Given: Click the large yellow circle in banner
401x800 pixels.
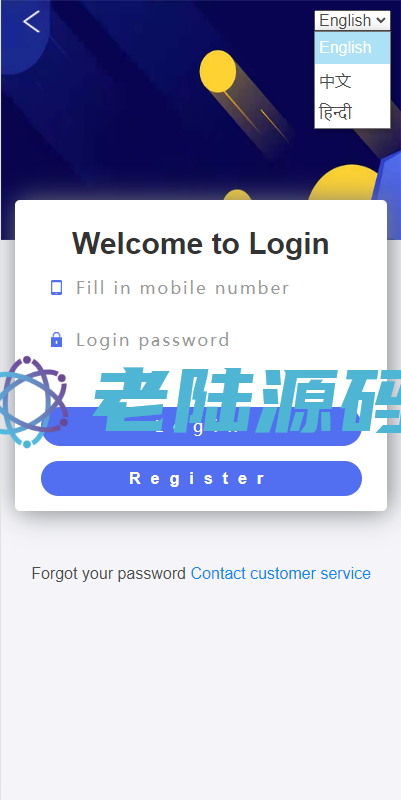Looking at the screenshot, I should pyautogui.click(x=344, y=183).
